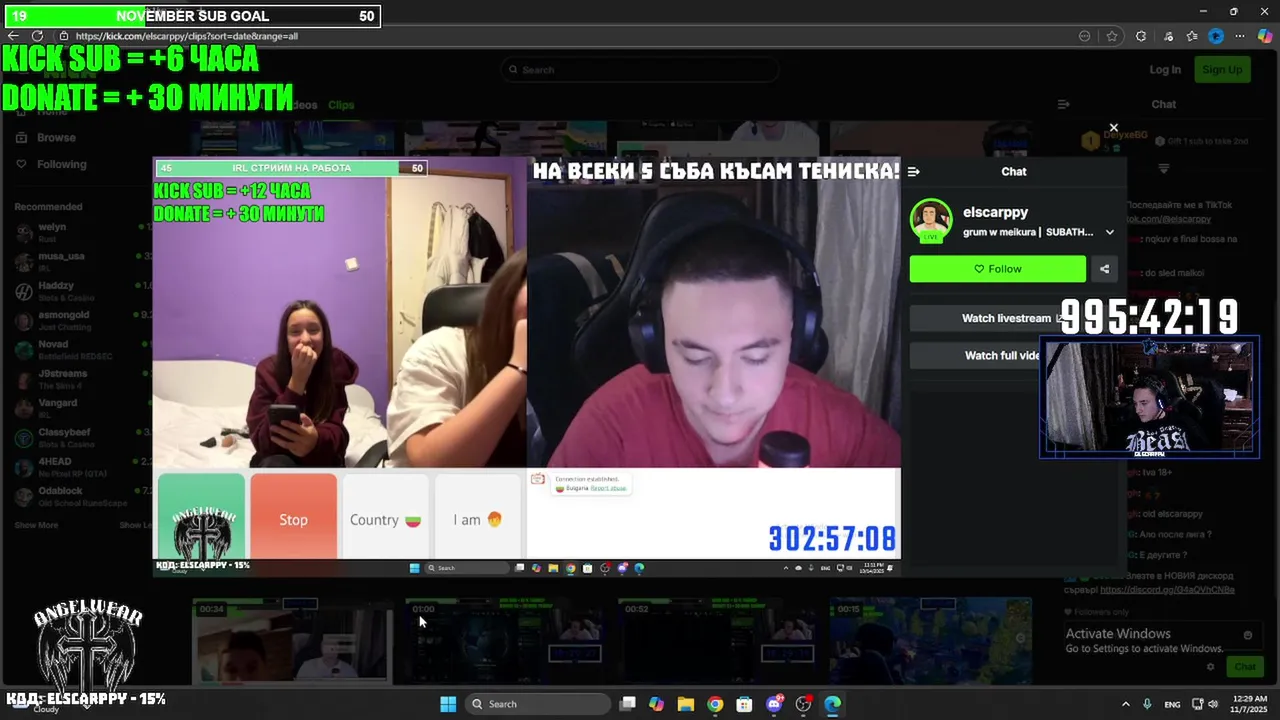1280x720 pixels.
Task: Open chat settings gear icon
Action: (1210, 667)
